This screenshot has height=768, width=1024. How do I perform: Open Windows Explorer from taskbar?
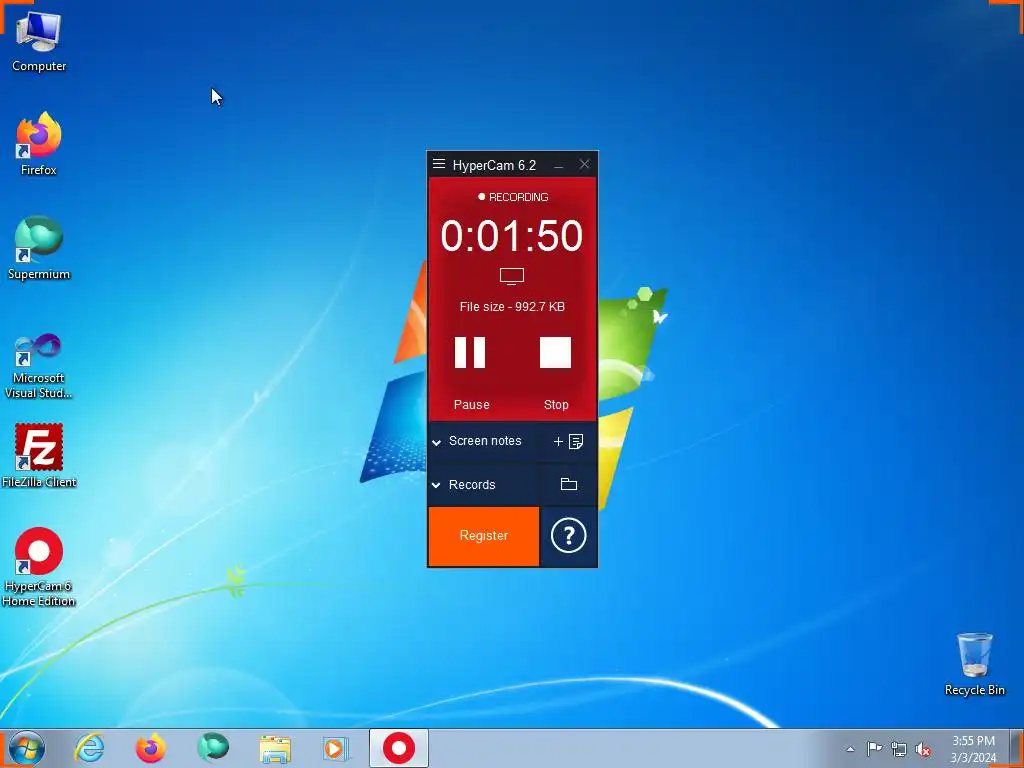pos(275,748)
